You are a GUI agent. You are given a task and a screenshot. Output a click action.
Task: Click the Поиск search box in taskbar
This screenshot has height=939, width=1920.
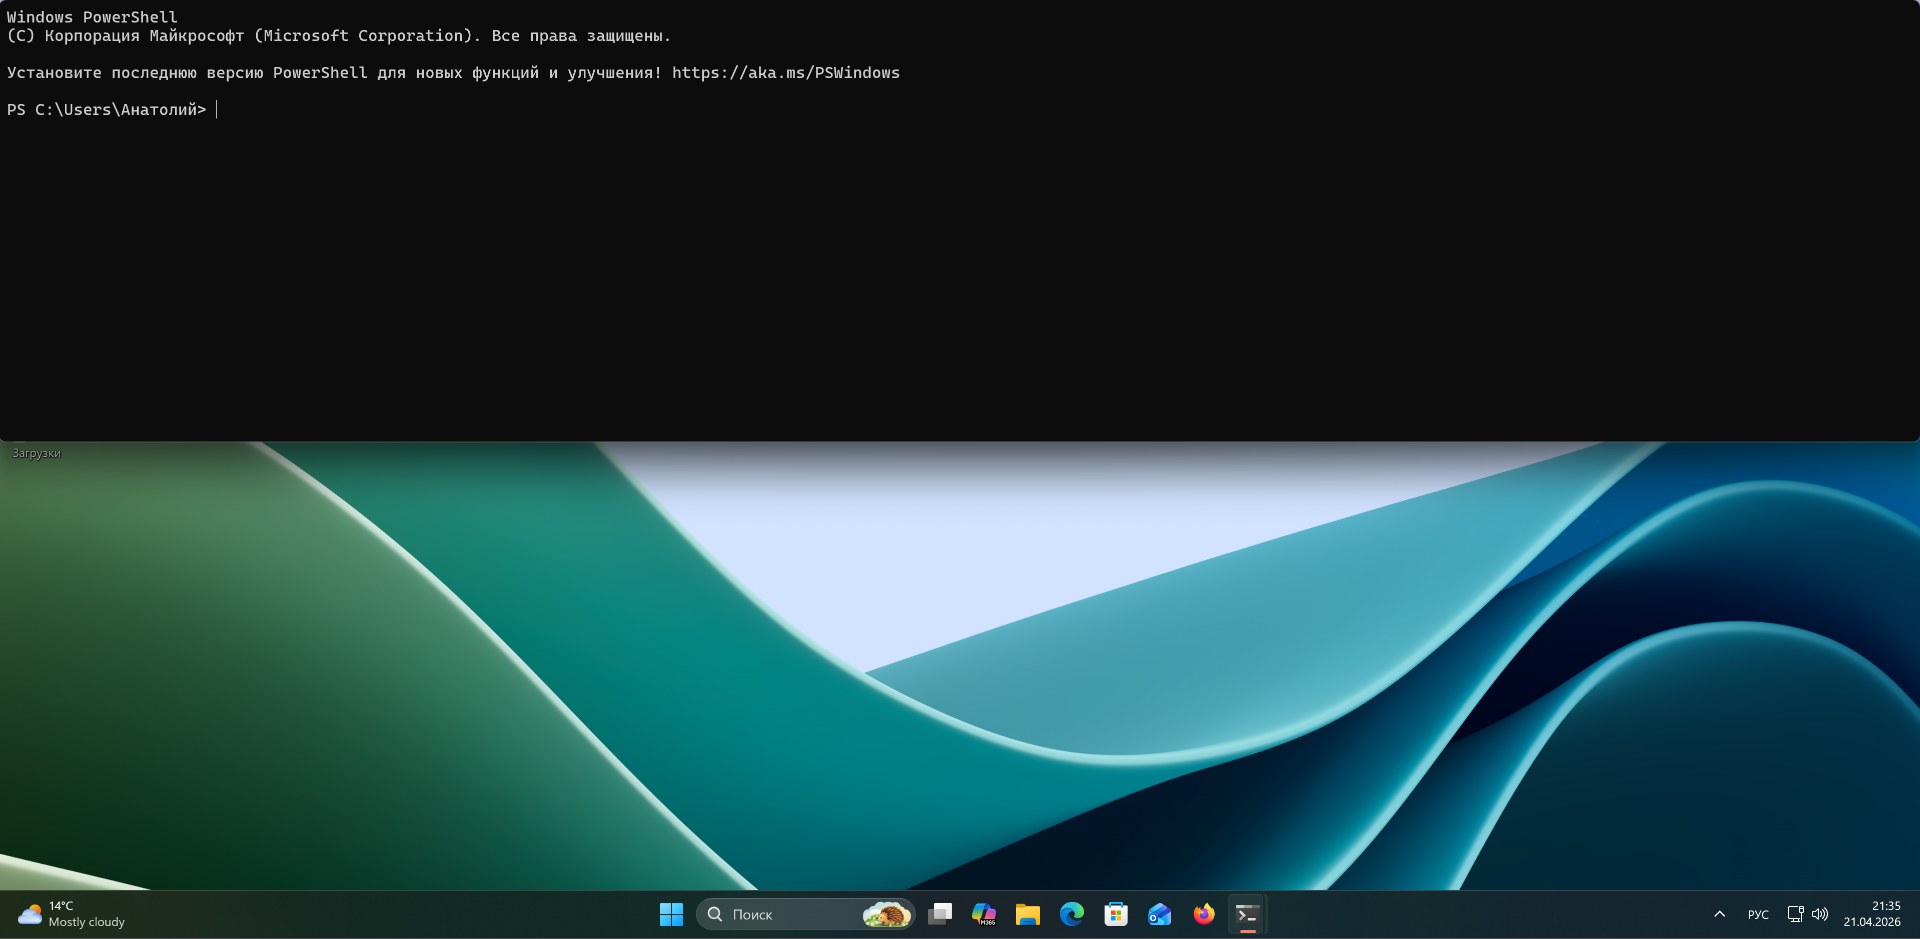[x=780, y=914]
